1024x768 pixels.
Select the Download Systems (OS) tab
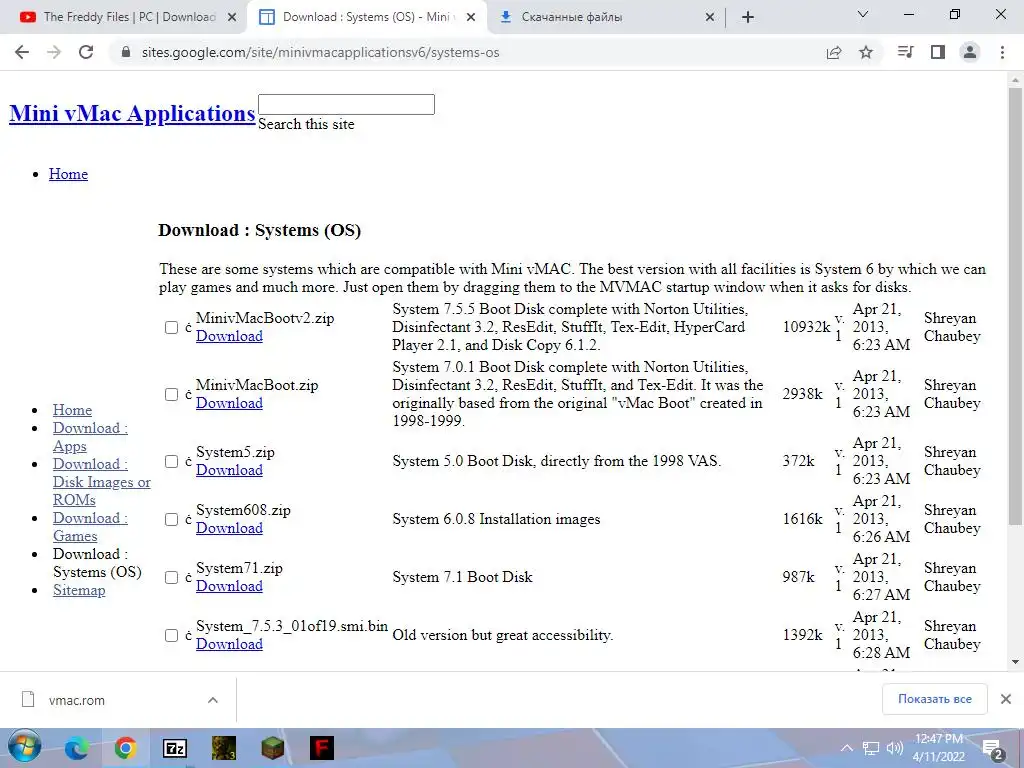[x=369, y=17]
